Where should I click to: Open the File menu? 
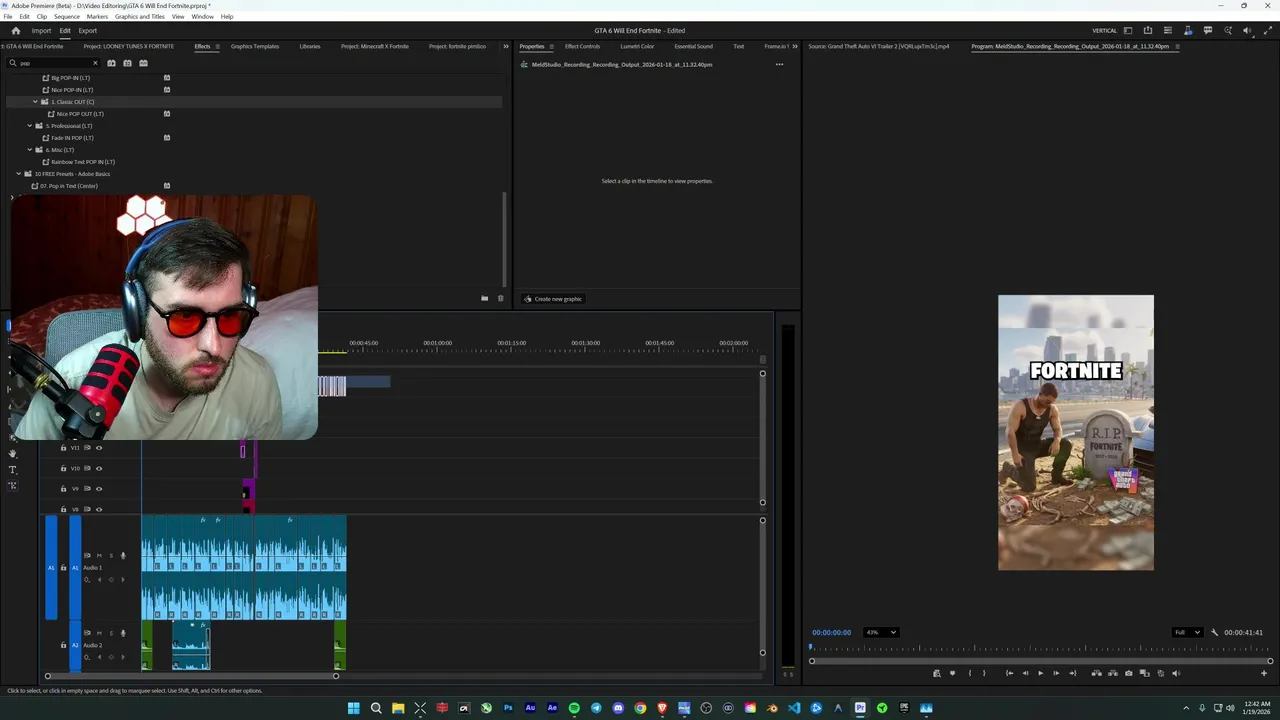(x=8, y=16)
